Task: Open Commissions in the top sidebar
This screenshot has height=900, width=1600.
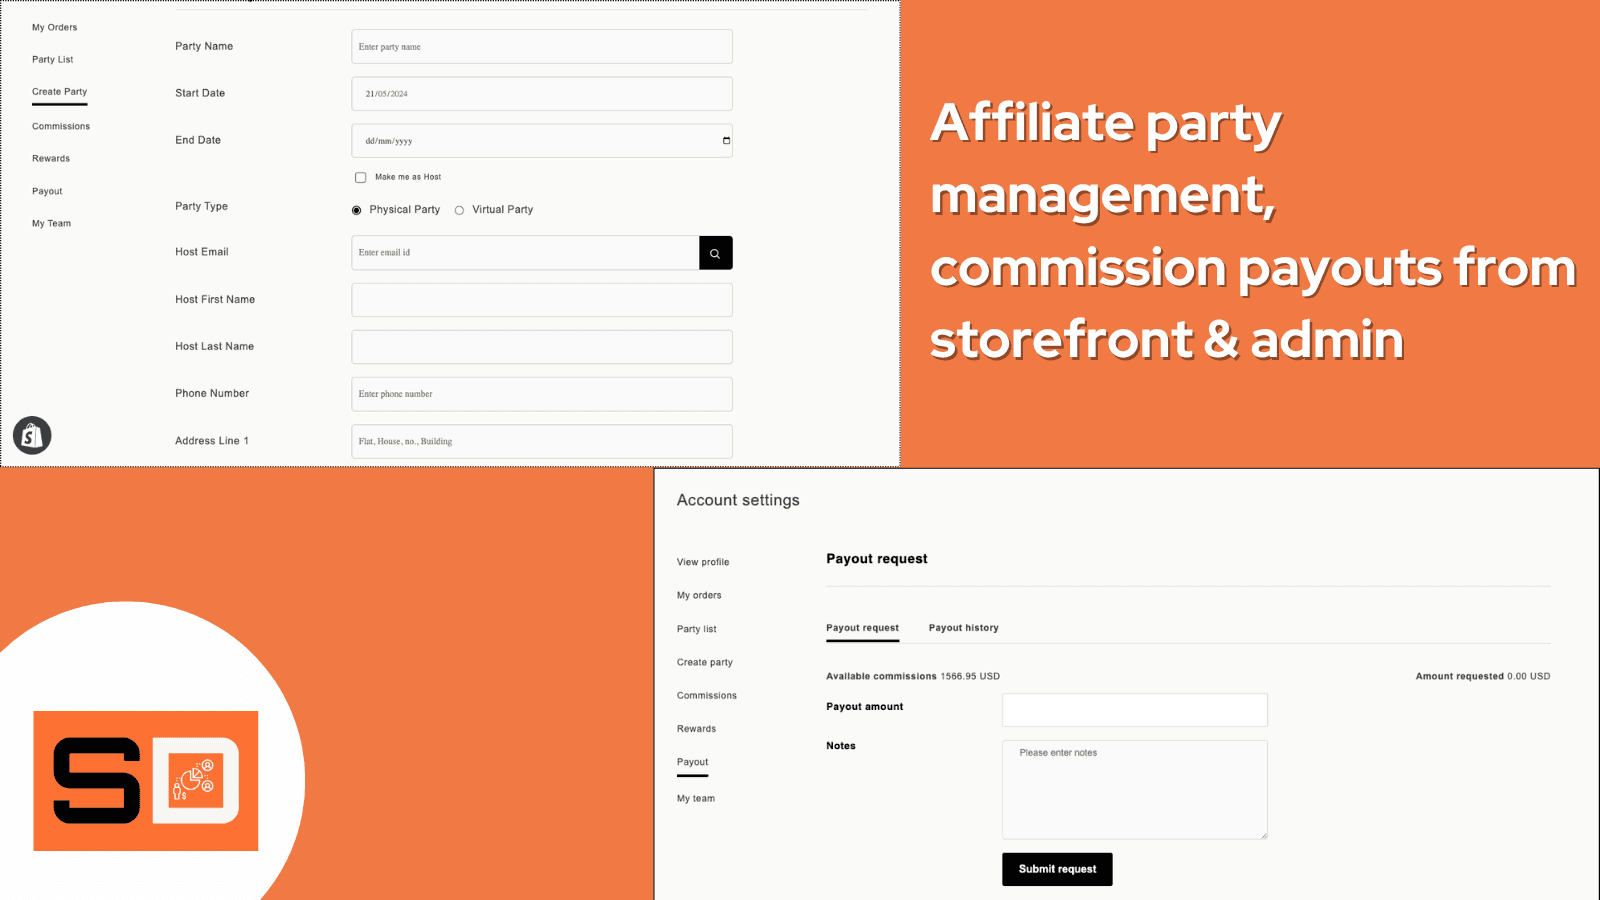Action: click(x=61, y=127)
